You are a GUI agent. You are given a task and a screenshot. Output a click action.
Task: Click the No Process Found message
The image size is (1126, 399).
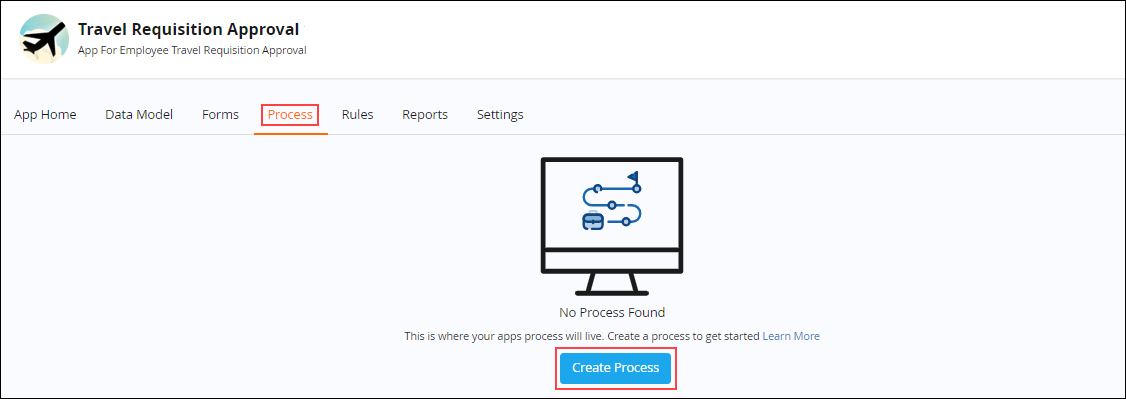coord(612,313)
